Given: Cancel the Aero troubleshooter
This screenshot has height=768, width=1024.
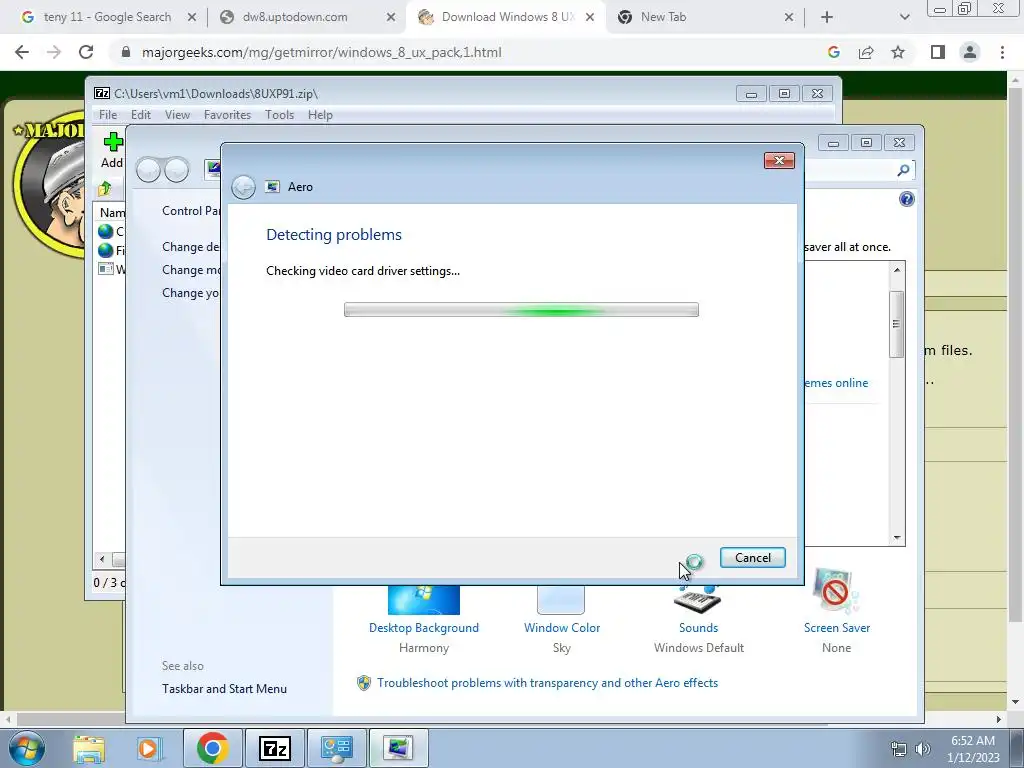Looking at the screenshot, I should tap(752, 558).
